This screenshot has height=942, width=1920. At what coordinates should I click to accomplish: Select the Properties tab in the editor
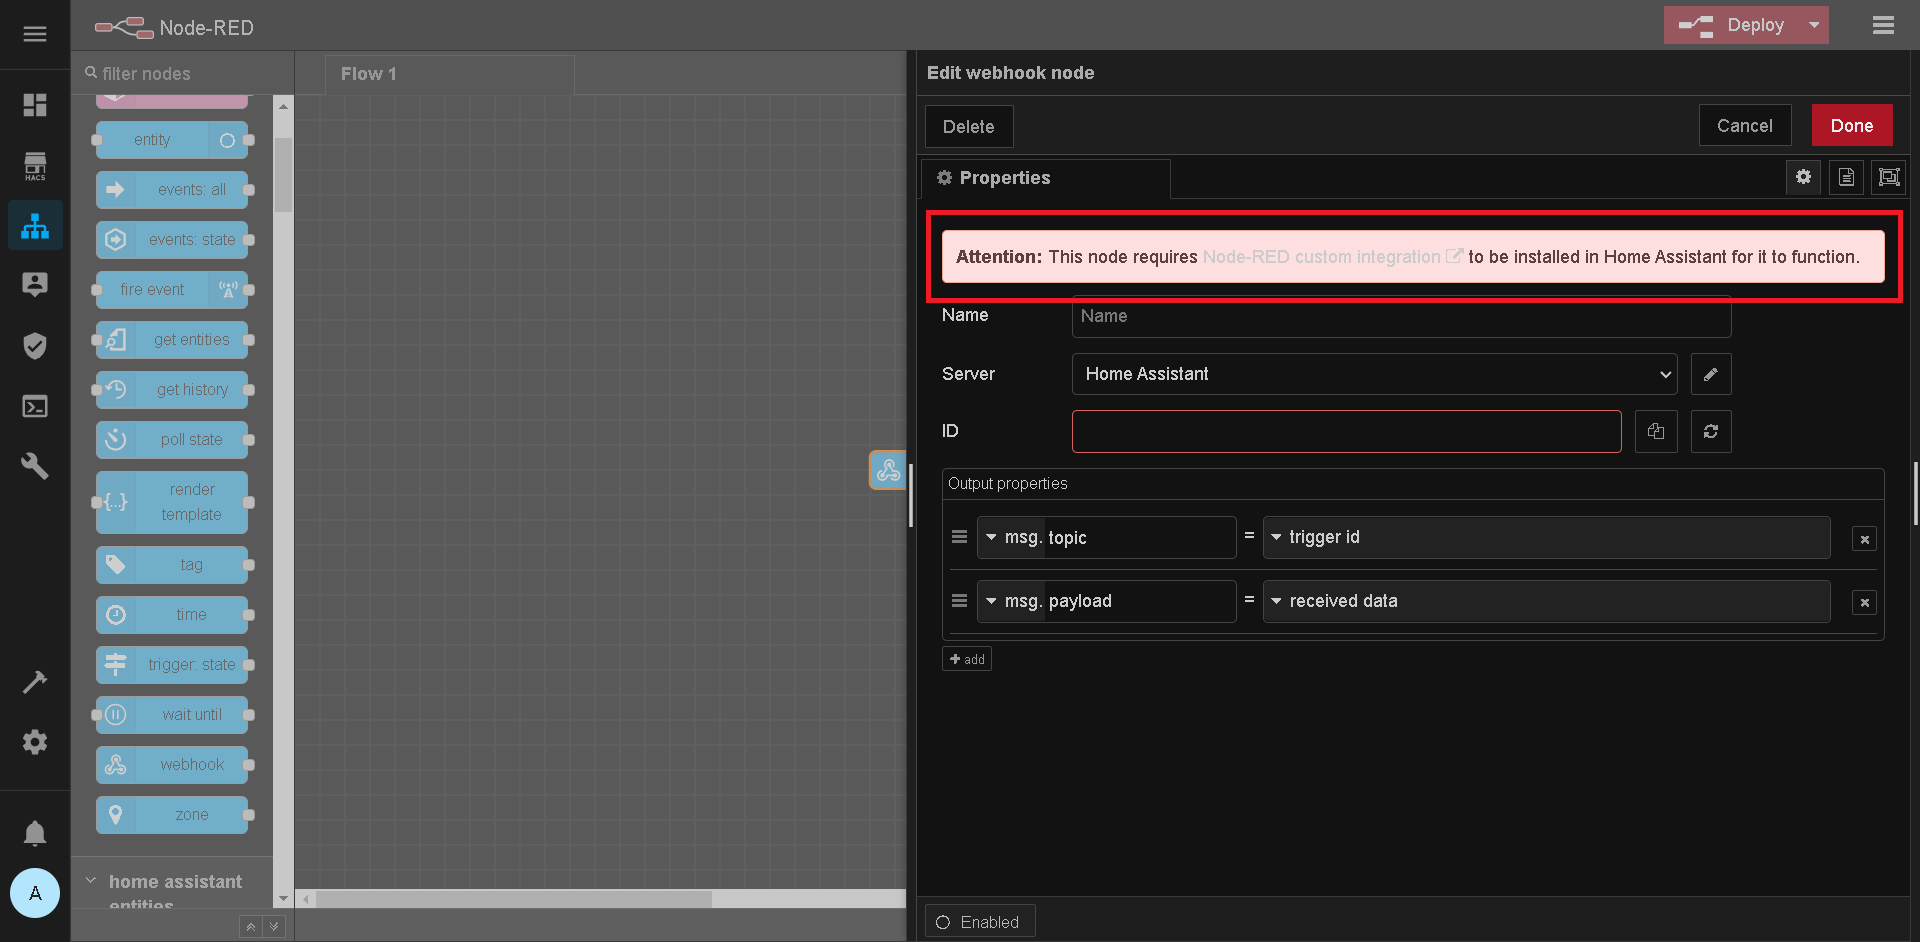[1045, 178]
